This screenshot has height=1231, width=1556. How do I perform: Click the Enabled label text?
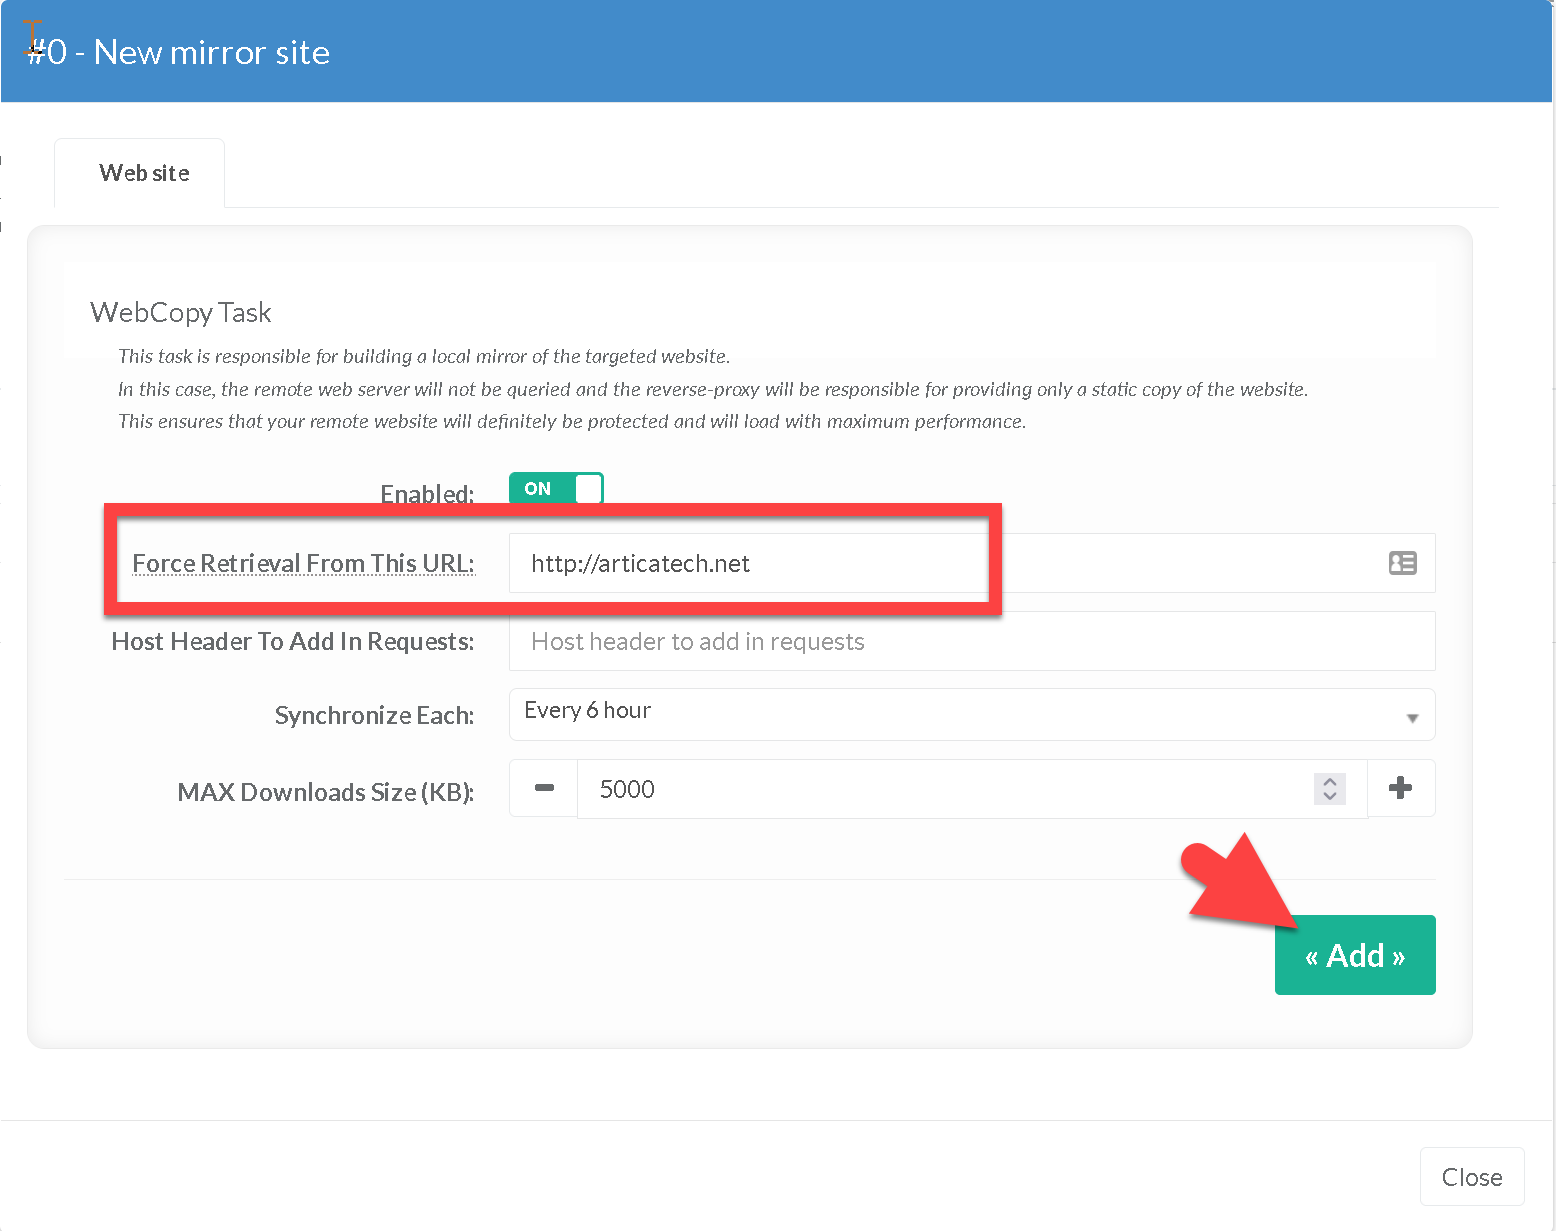(427, 494)
